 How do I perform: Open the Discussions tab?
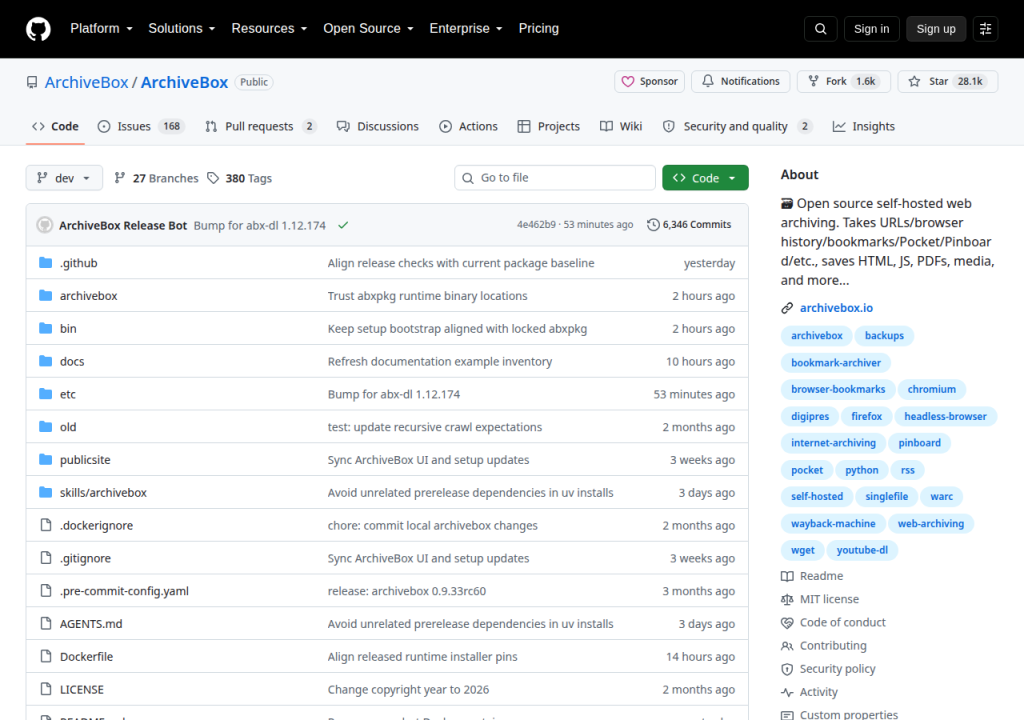coord(377,126)
